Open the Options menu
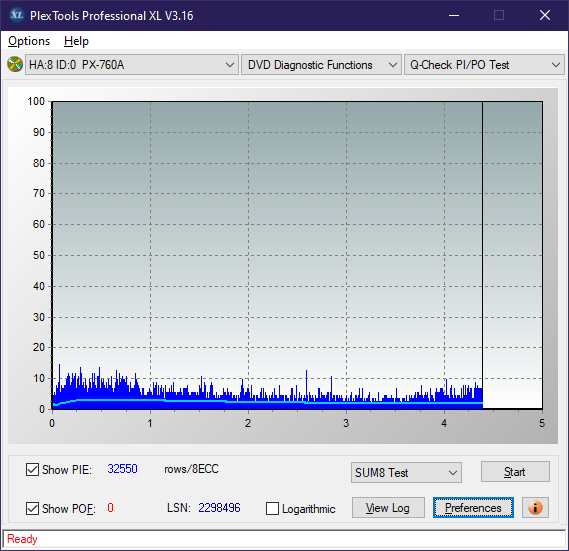This screenshot has height=551, width=569. [x=29, y=41]
